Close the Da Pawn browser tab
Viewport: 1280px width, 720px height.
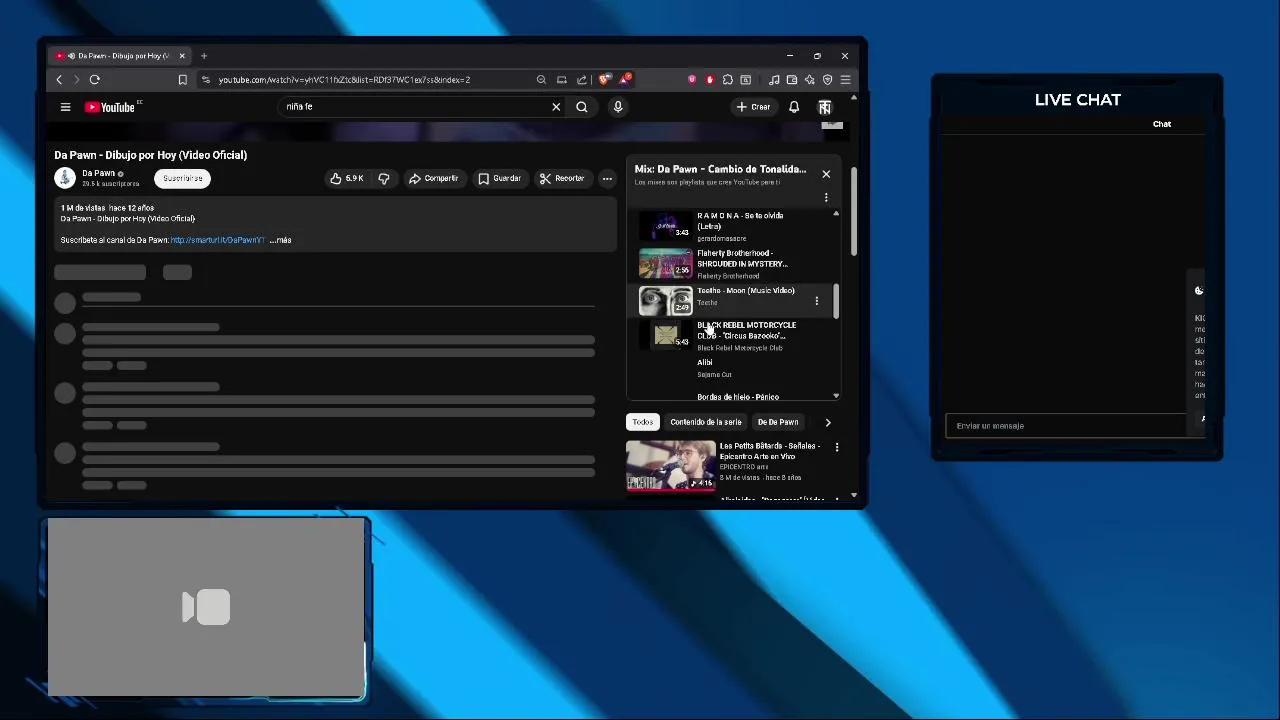pyautogui.click(x=182, y=56)
